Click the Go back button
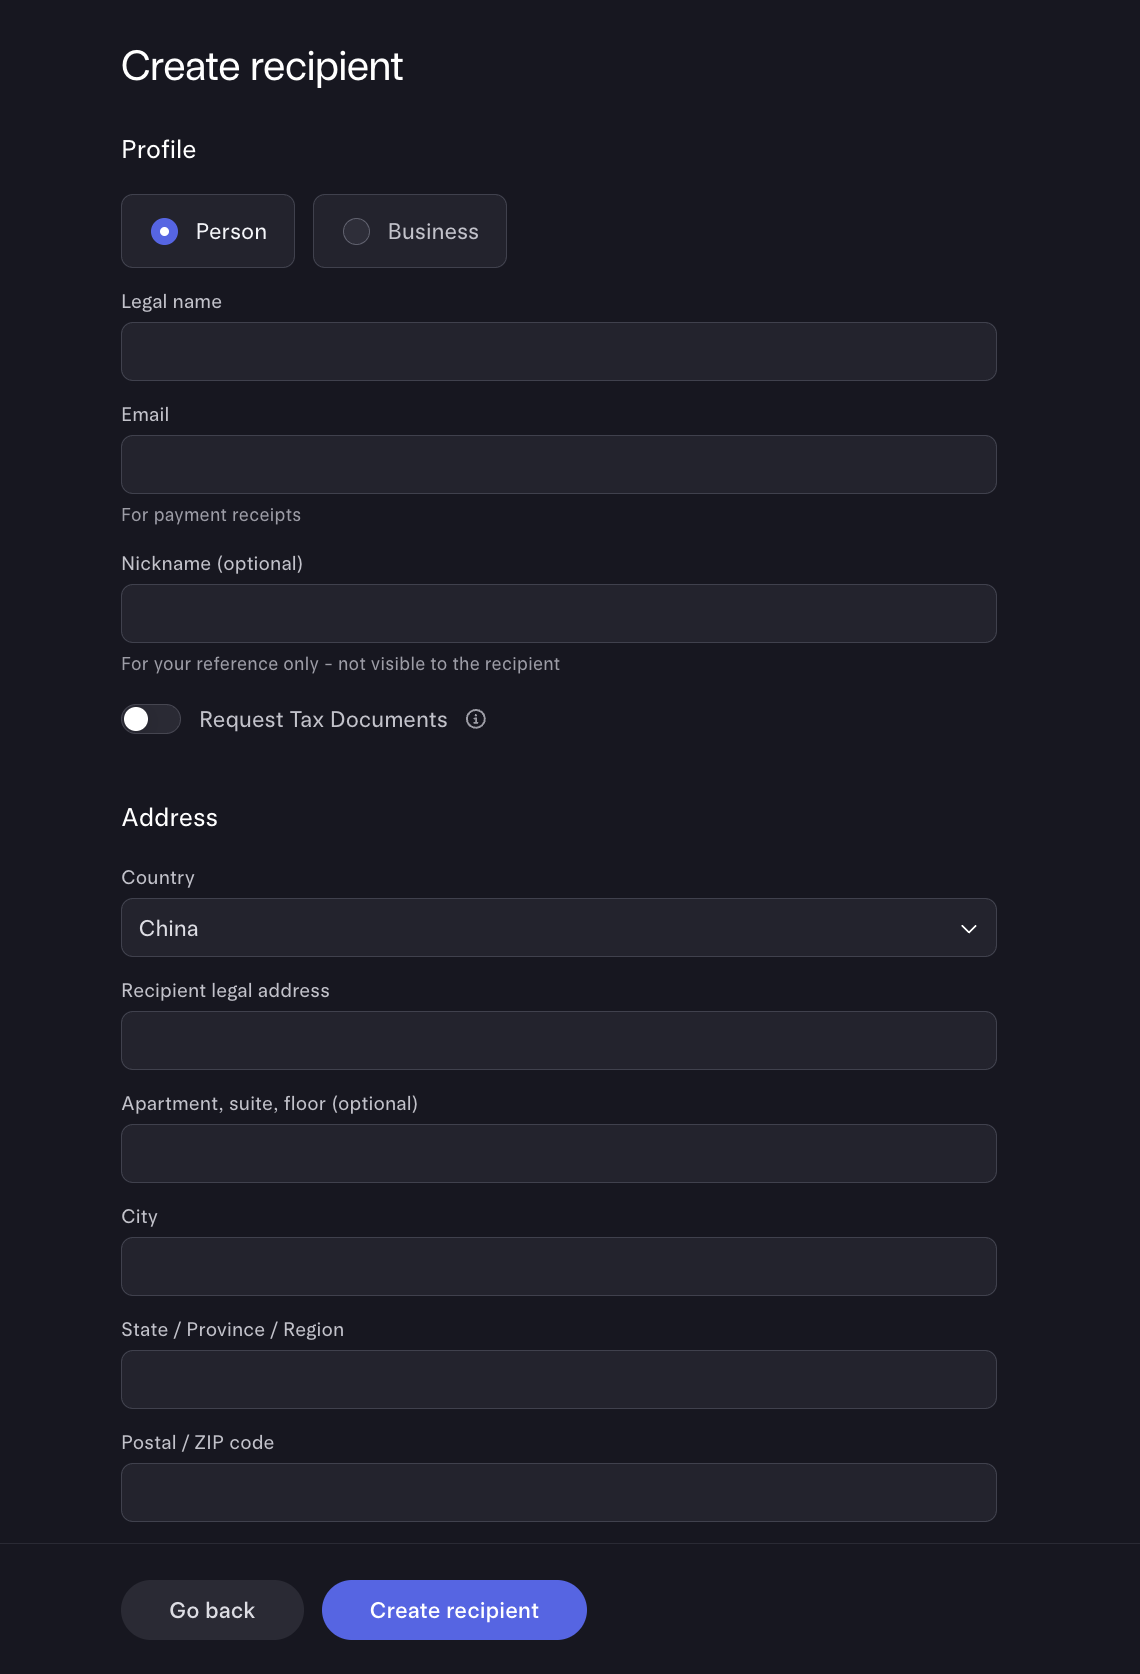Screen dimensions: 1140x1674 click(x=212, y=1610)
